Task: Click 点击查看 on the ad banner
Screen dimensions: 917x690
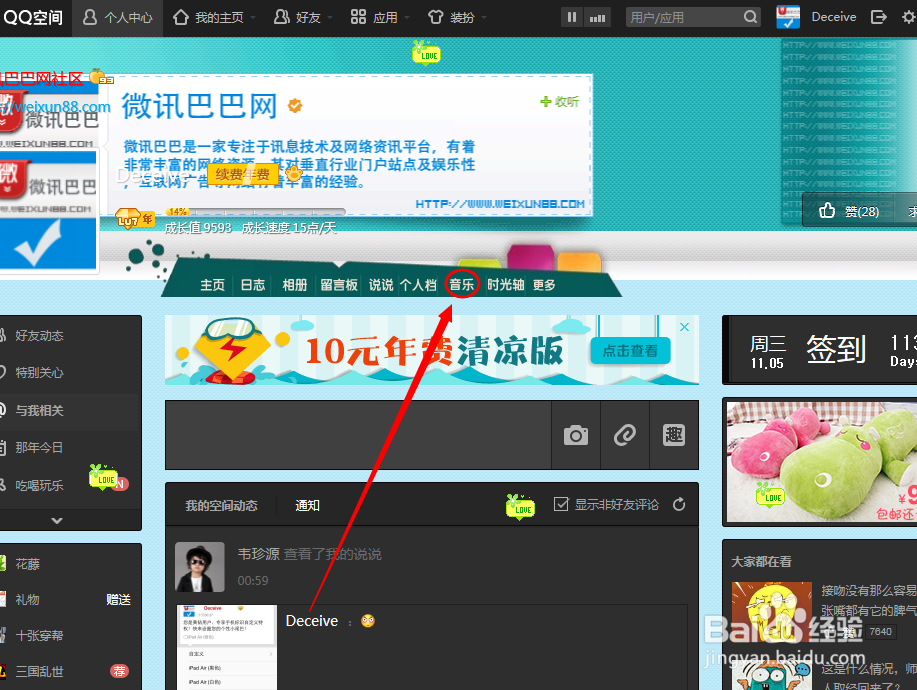Action: coord(630,351)
